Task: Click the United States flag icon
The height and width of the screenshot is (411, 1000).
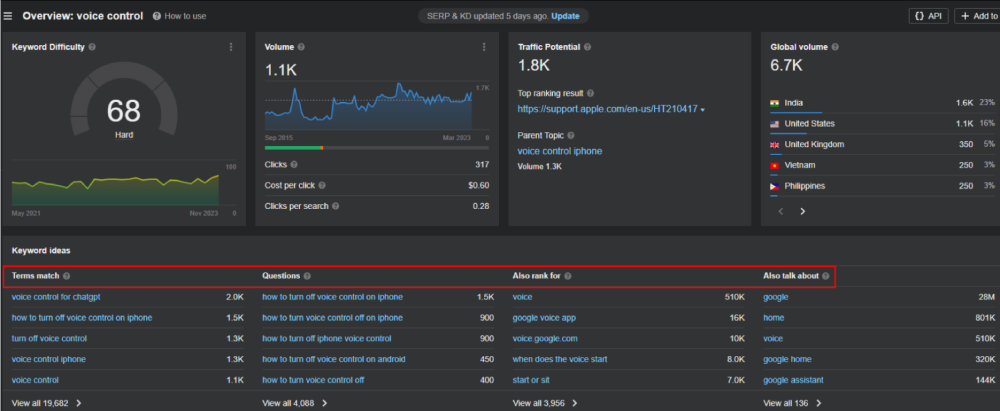Action: point(775,124)
